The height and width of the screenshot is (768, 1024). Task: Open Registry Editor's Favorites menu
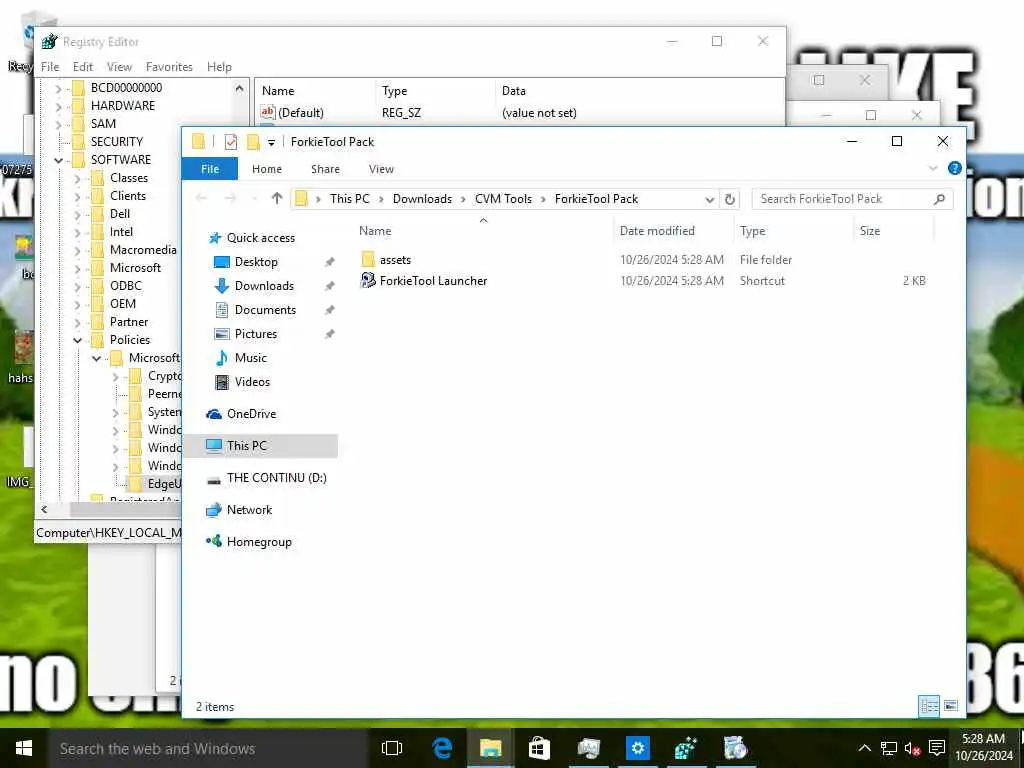(169, 67)
